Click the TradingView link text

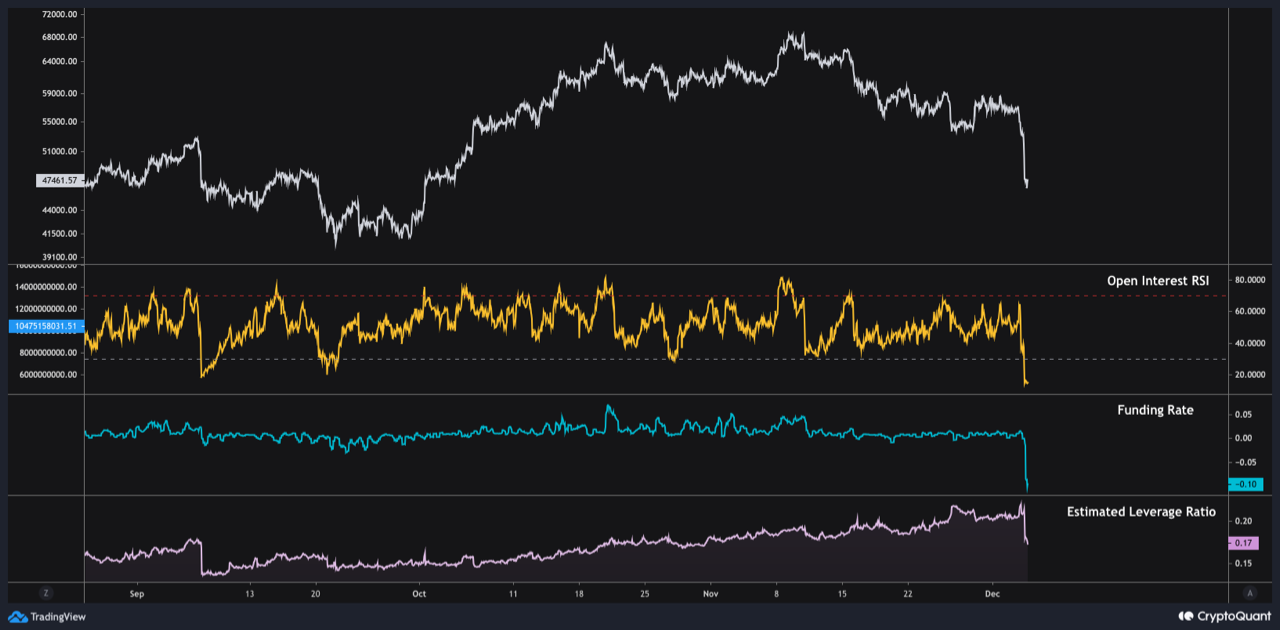point(58,618)
